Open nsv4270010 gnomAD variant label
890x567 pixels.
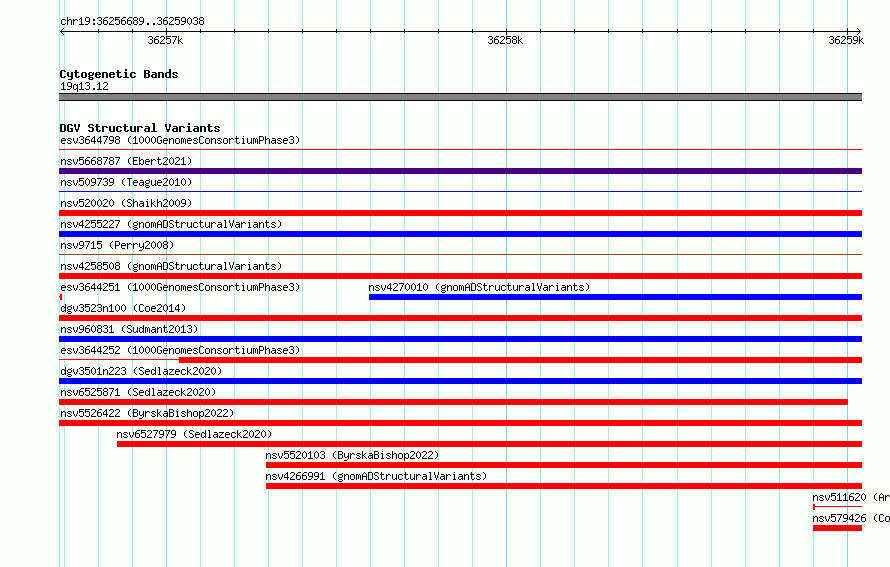point(479,287)
